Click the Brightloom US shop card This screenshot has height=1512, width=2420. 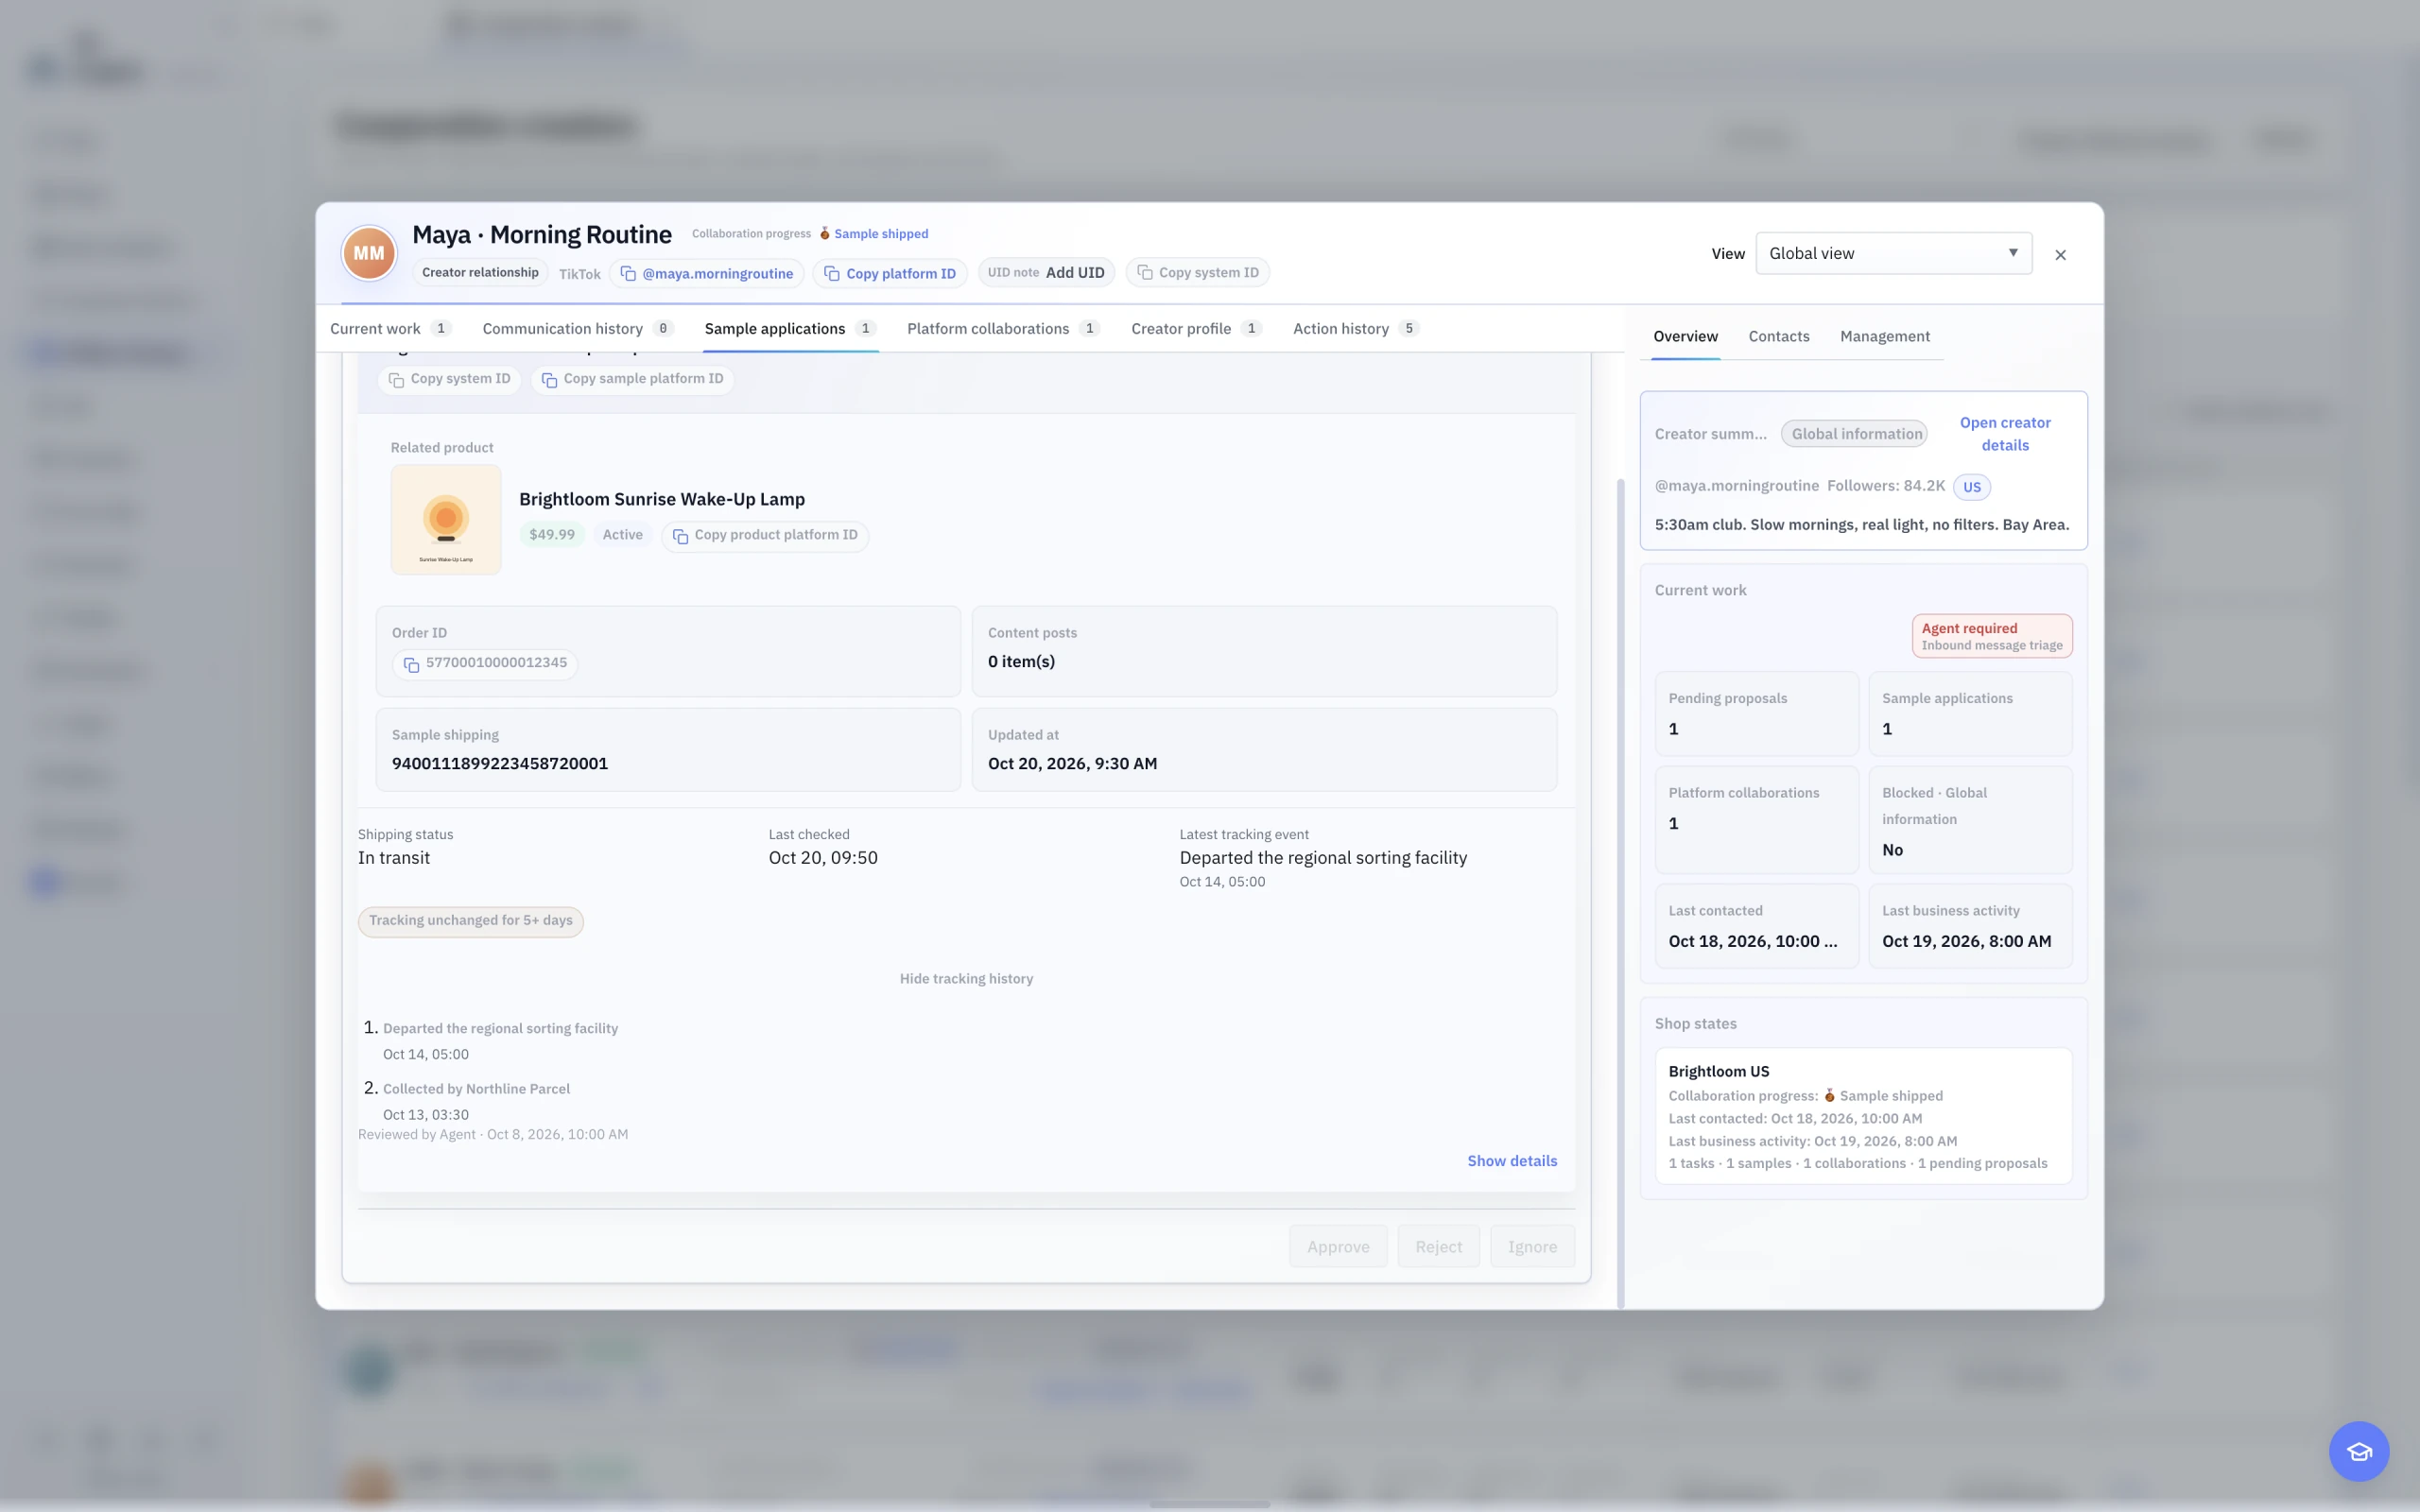point(1863,1116)
